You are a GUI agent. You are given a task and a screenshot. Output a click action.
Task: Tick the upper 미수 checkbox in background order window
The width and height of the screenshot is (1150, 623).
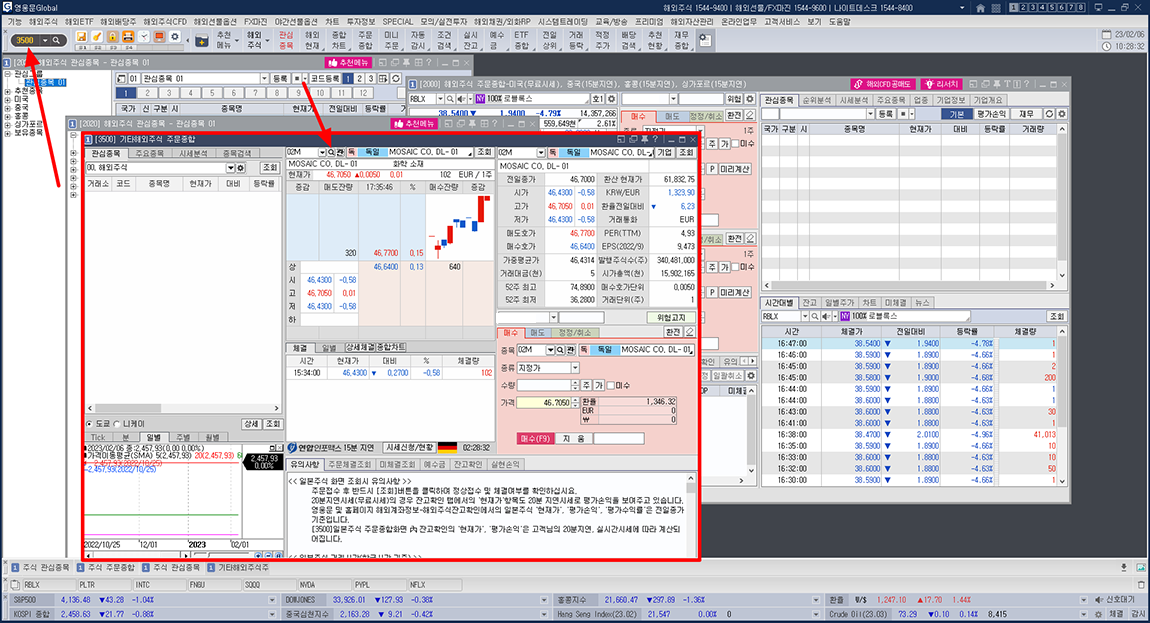[x=736, y=144]
